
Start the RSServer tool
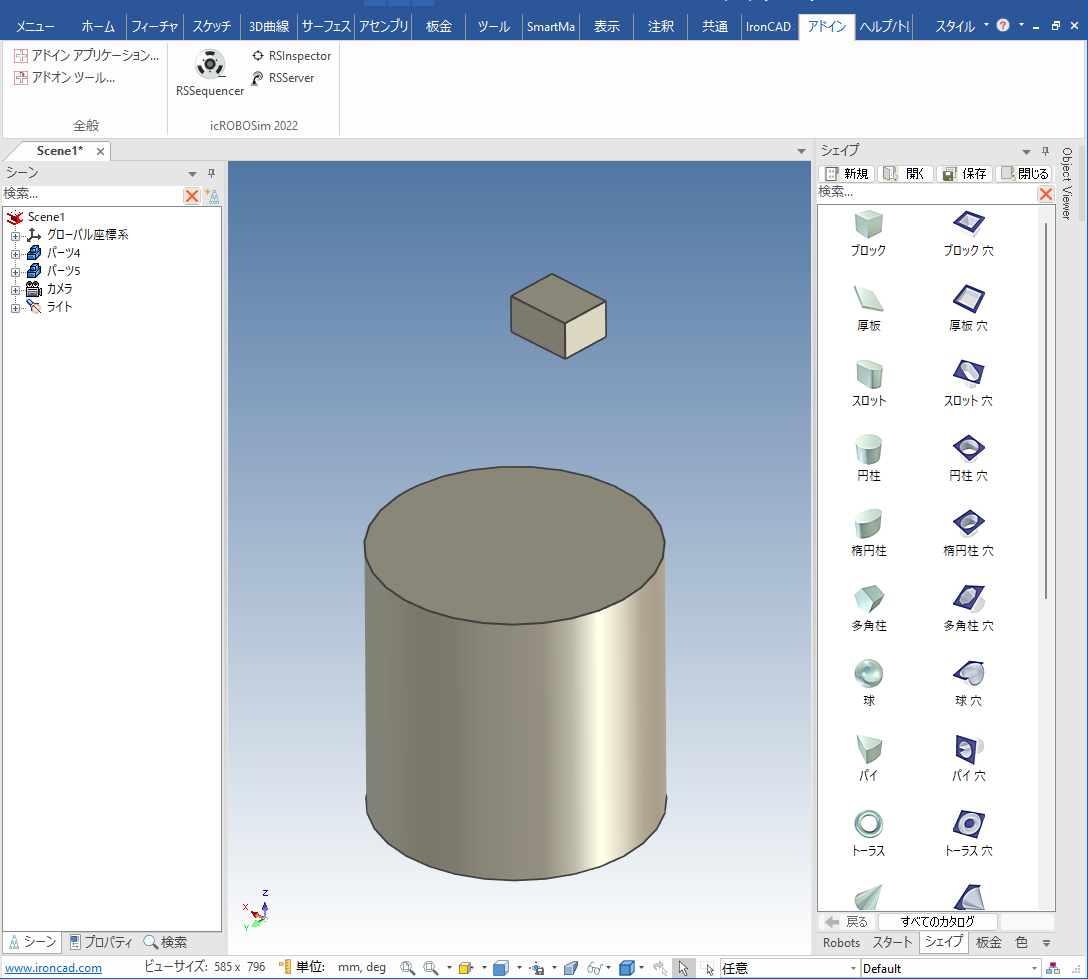[x=291, y=78]
